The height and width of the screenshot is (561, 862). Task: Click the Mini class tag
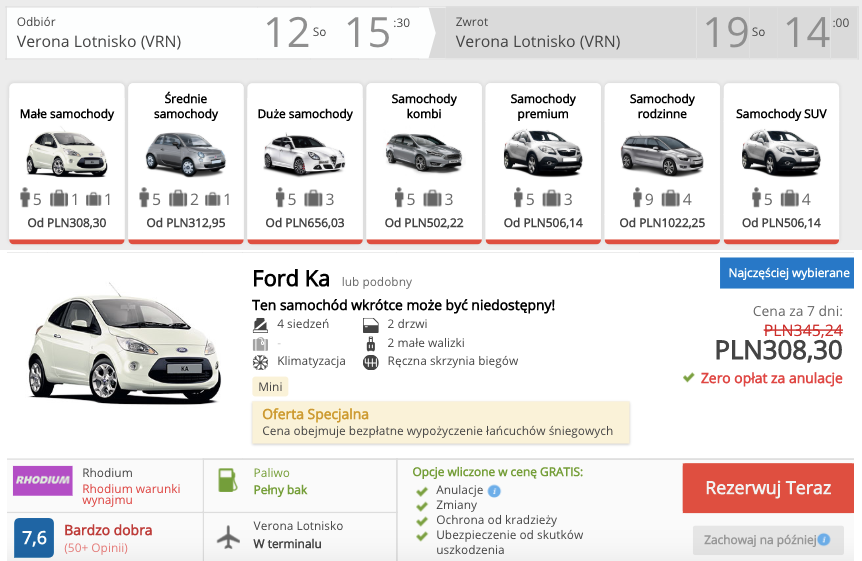(270, 387)
